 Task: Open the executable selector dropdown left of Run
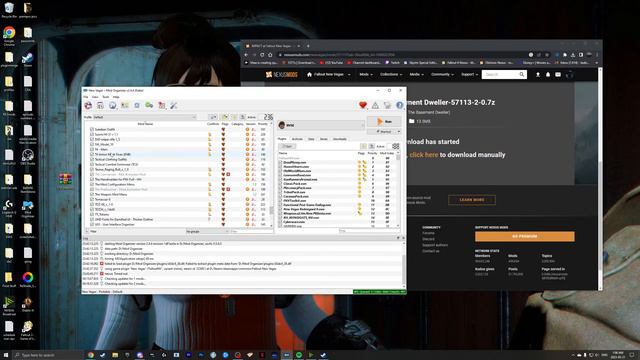click(x=321, y=125)
